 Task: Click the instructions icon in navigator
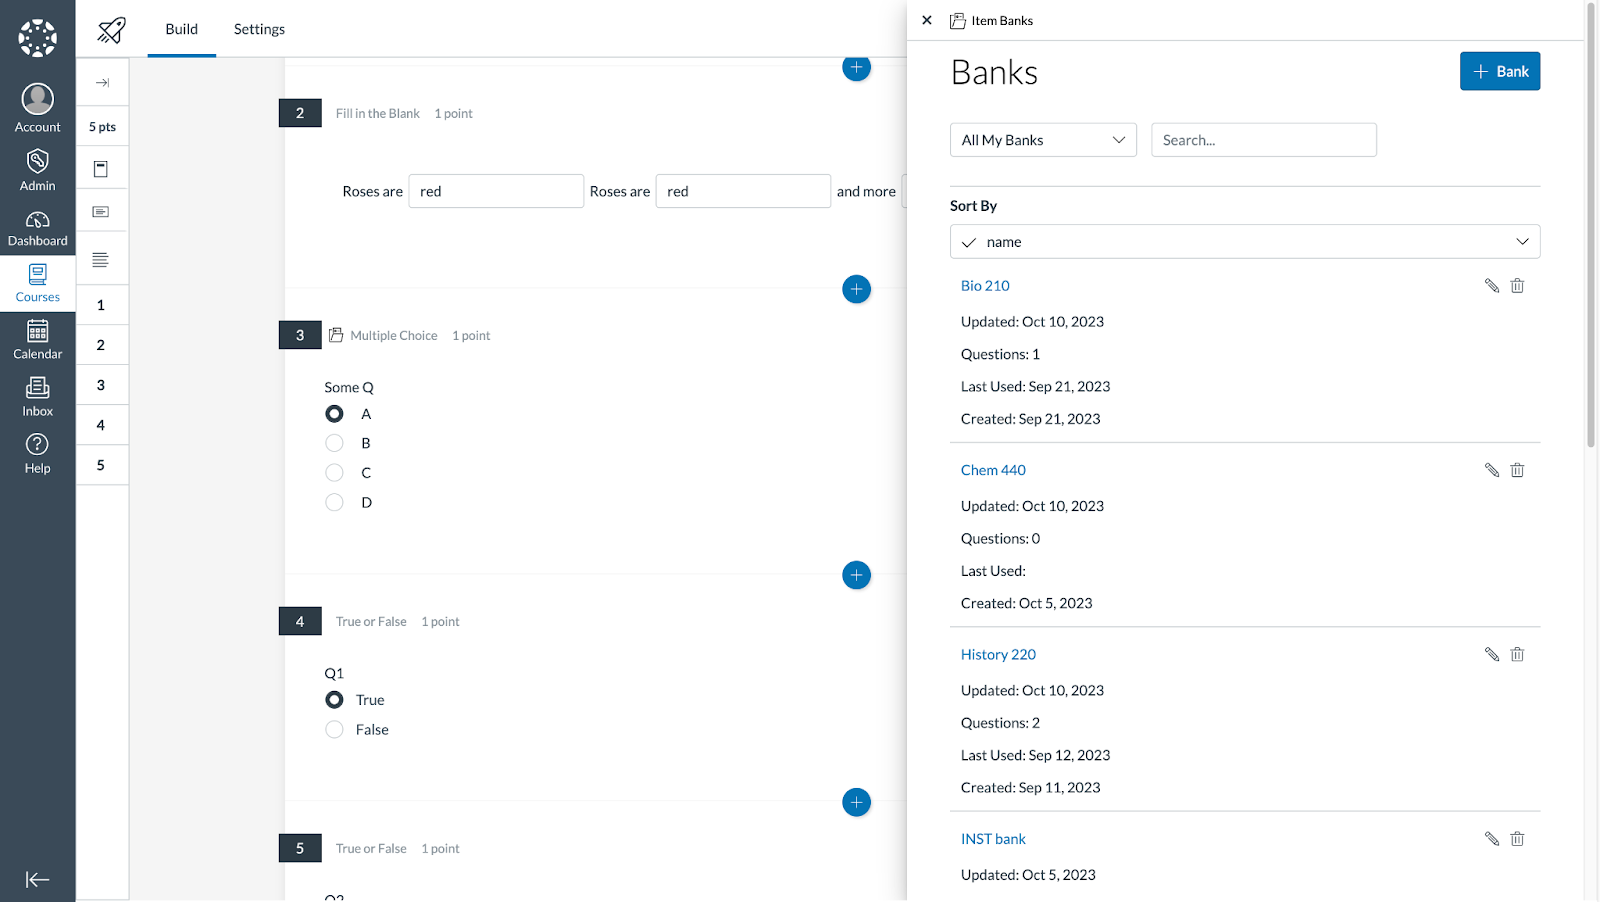(101, 169)
